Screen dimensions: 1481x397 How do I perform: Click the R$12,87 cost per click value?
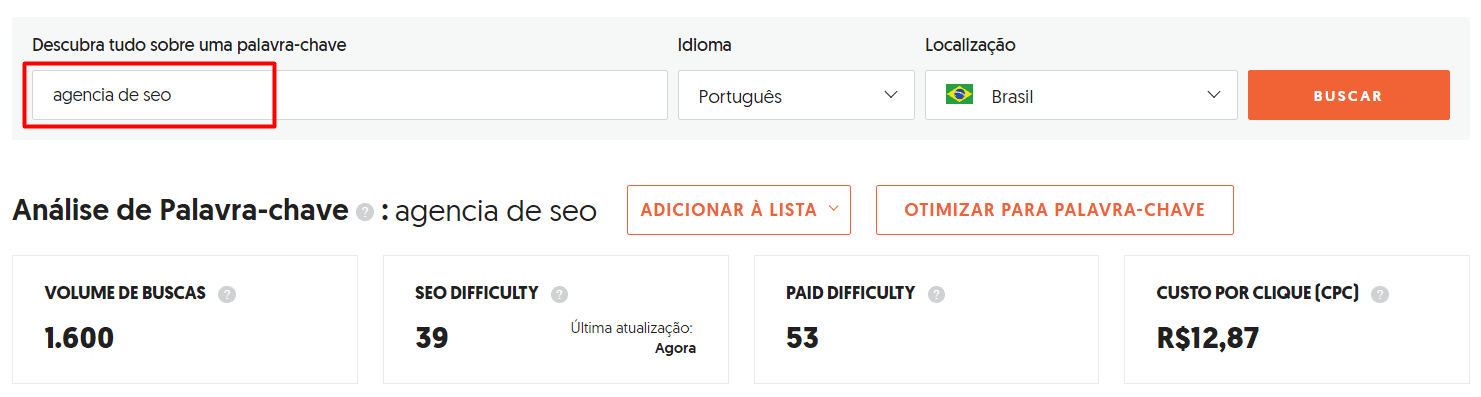click(x=1208, y=338)
